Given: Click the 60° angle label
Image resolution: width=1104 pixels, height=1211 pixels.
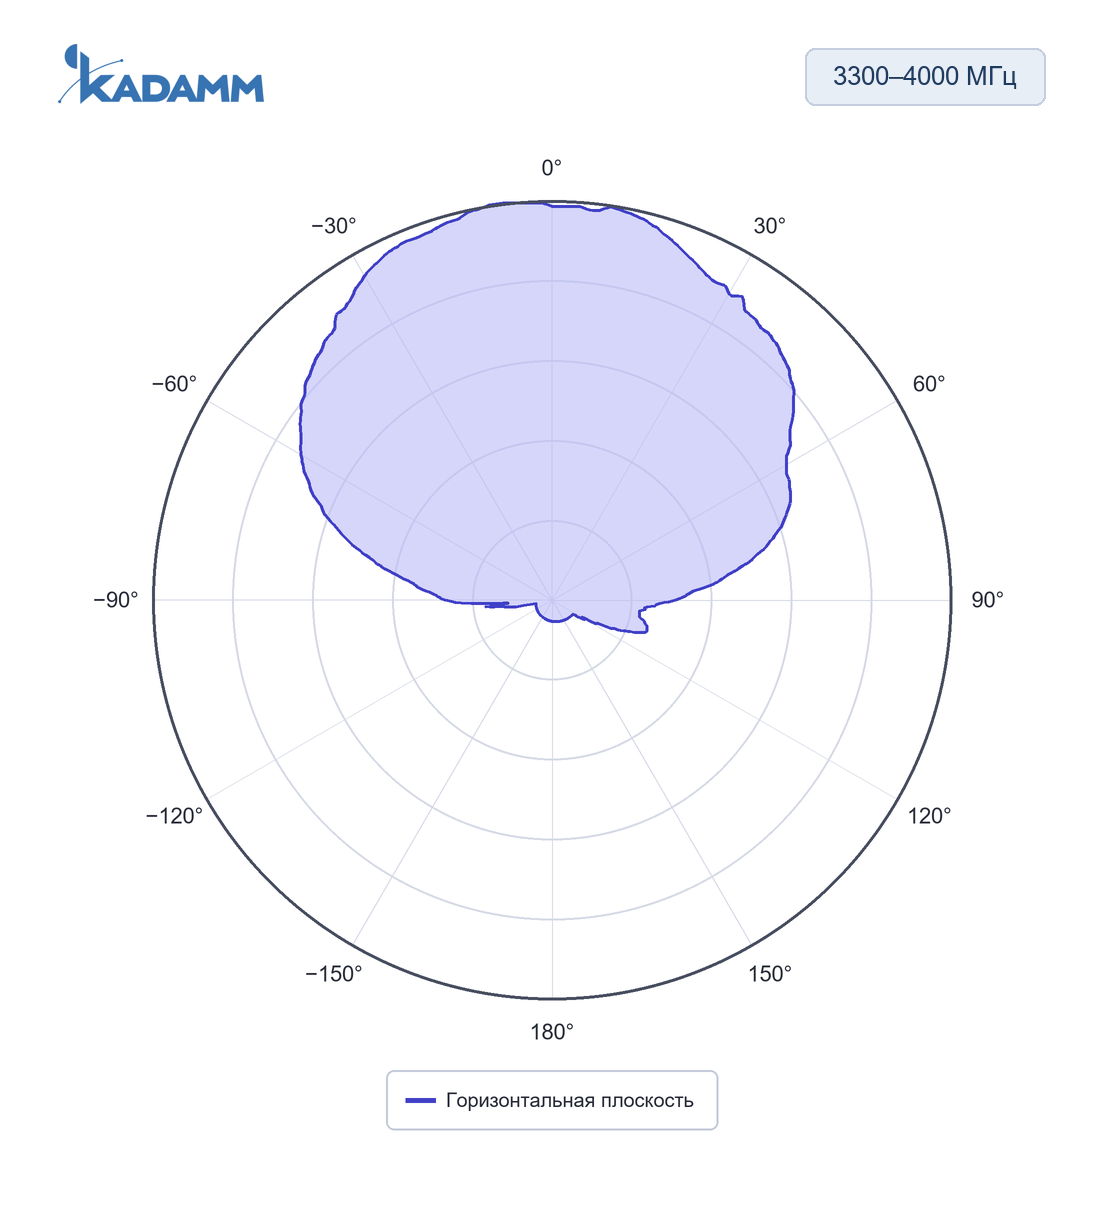Looking at the screenshot, I should tap(928, 384).
